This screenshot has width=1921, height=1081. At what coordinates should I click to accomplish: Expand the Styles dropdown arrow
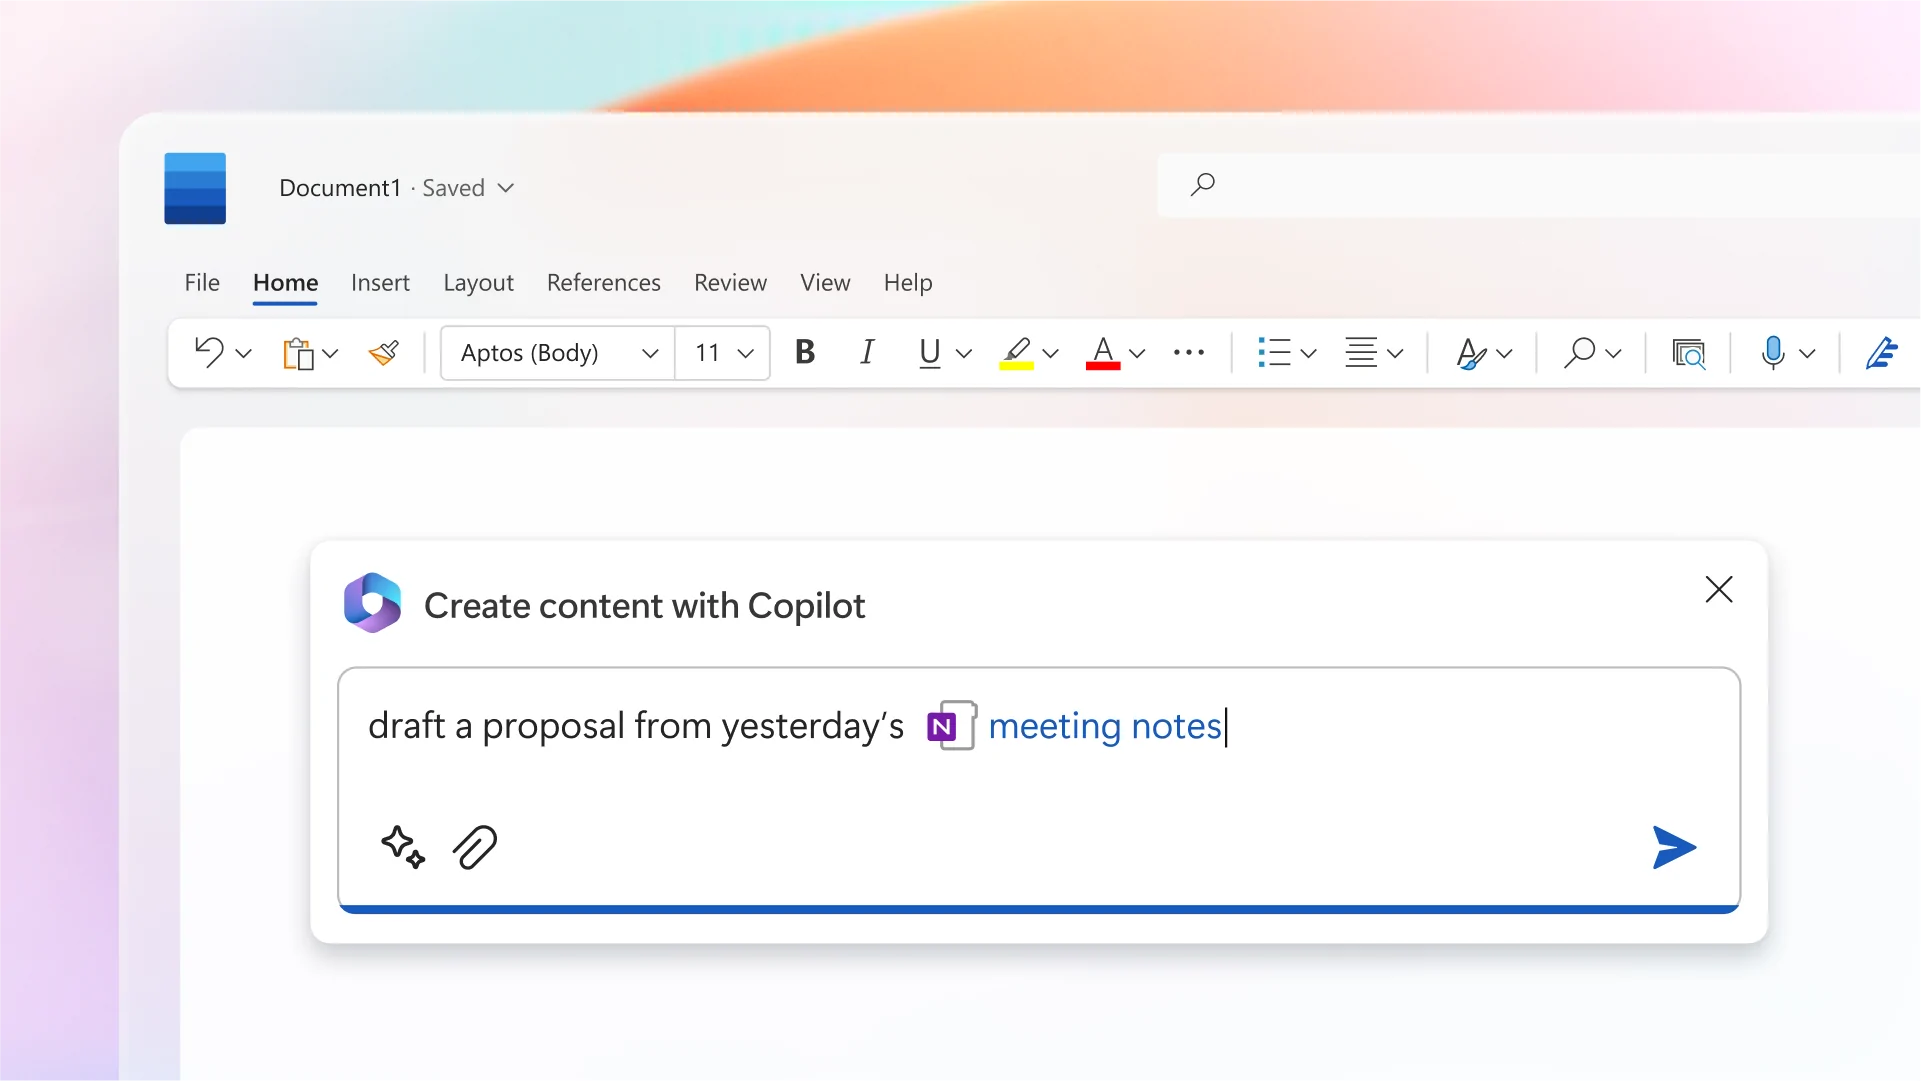pyautogui.click(x=1505, y=353)
